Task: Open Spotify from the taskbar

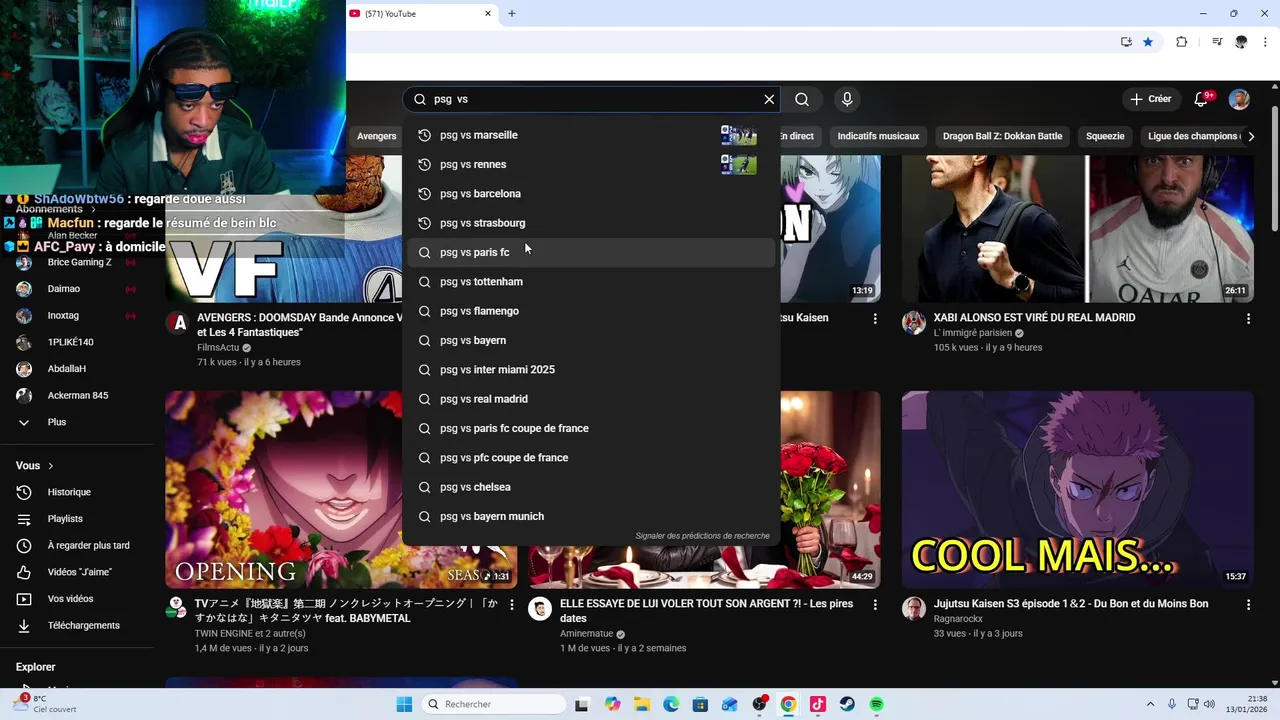Action: coord(876,704)
